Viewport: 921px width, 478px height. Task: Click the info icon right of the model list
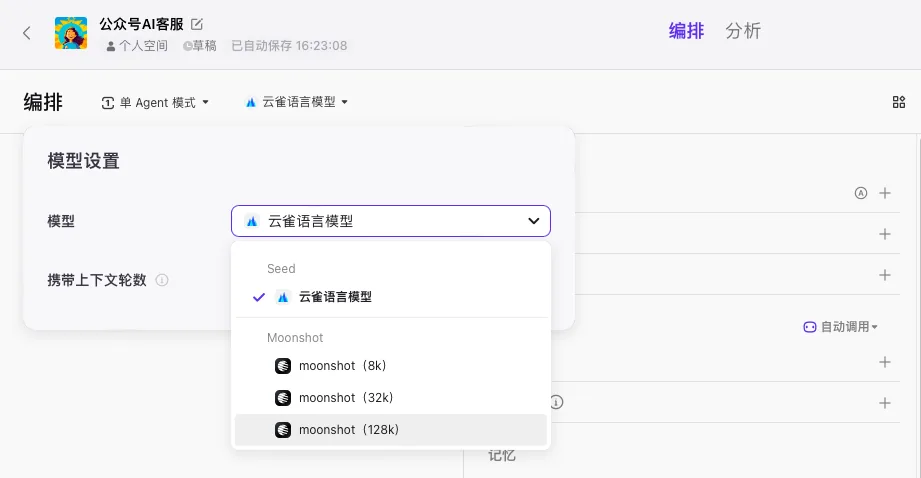[x=556, y=402]
